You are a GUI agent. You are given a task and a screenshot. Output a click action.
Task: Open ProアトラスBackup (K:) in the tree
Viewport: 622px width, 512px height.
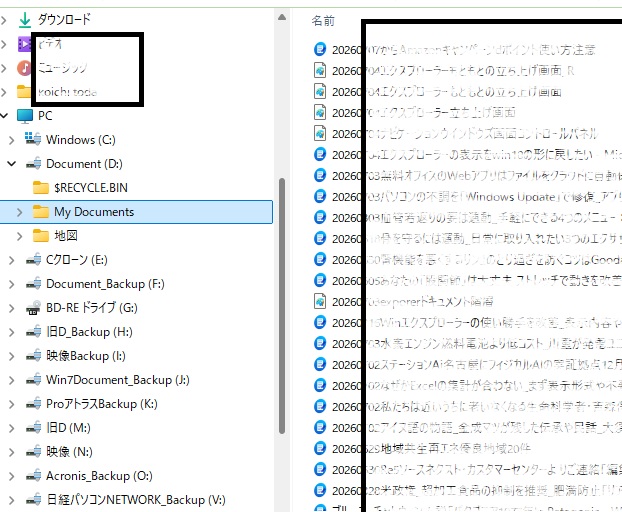coord(102,404)
